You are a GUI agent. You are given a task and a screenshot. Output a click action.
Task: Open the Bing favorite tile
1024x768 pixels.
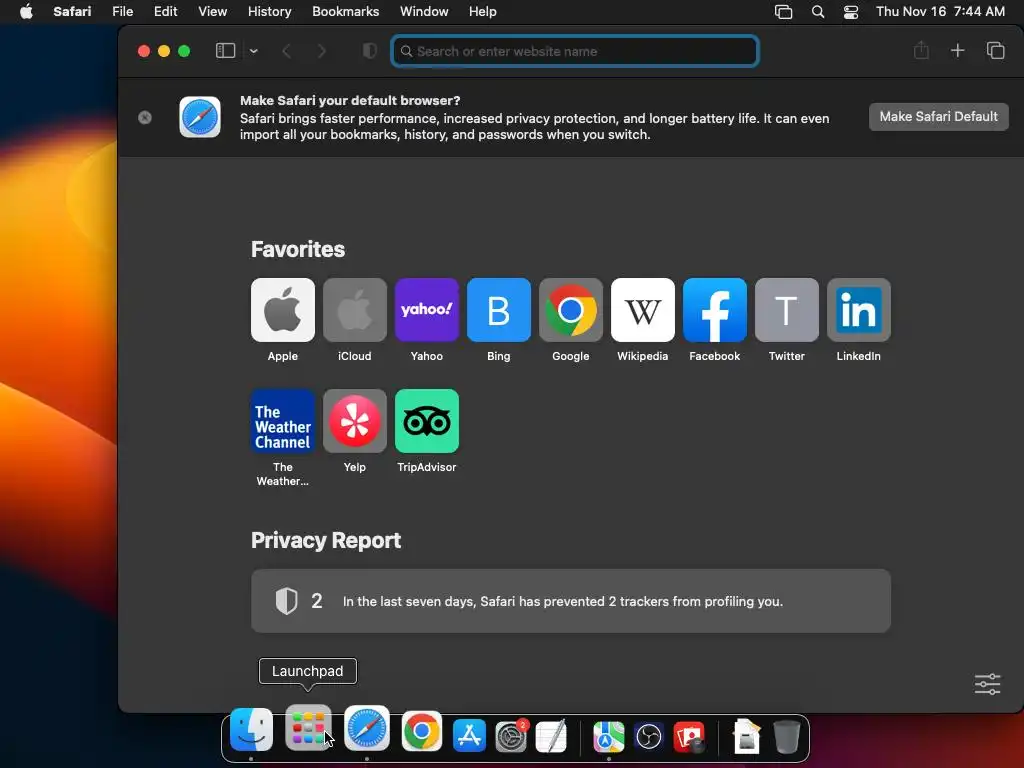click(498, 310)
